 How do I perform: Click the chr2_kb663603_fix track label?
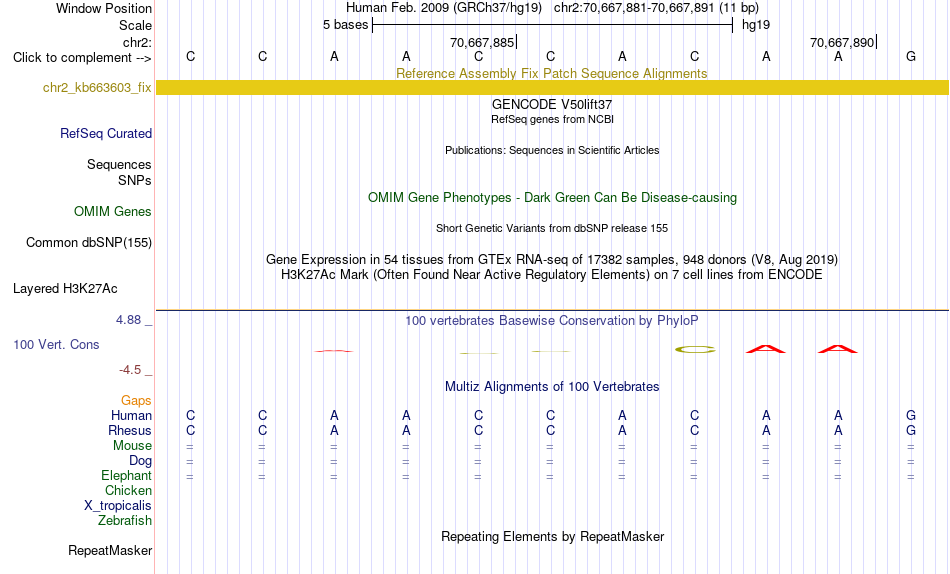tap(97, 88)
